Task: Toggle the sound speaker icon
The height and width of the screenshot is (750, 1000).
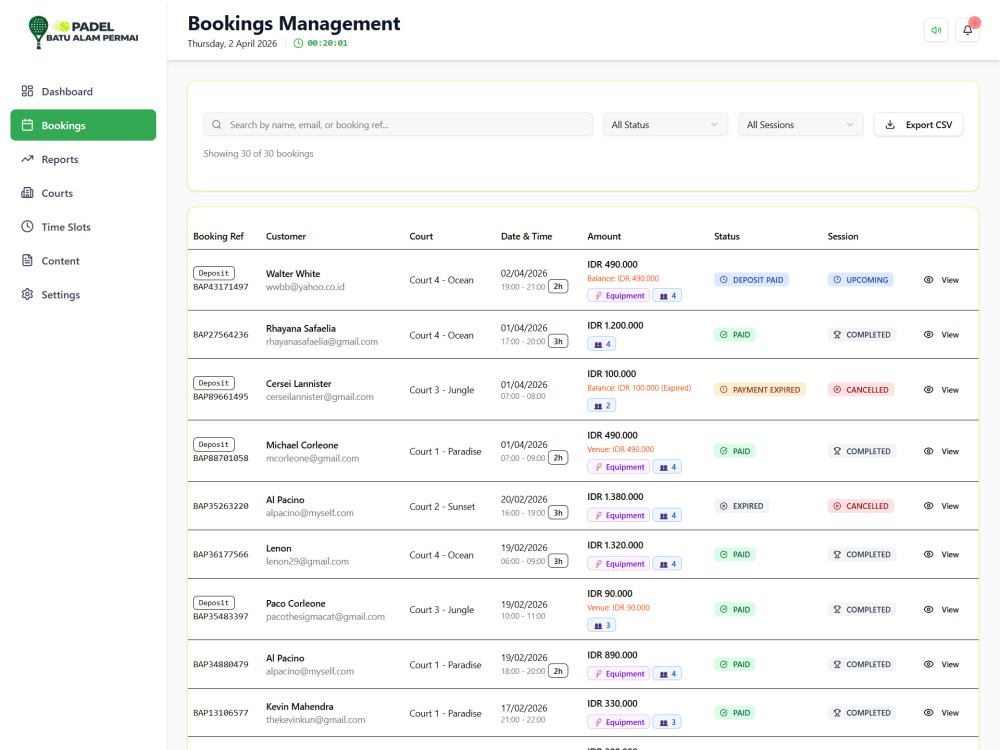Action: click(936, 30)
